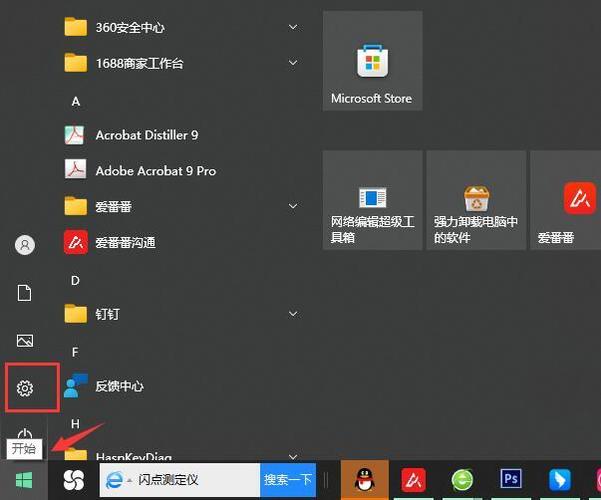Click the letter A section header
This screenshot has height=500, width=601.
(x=76, y=101)
